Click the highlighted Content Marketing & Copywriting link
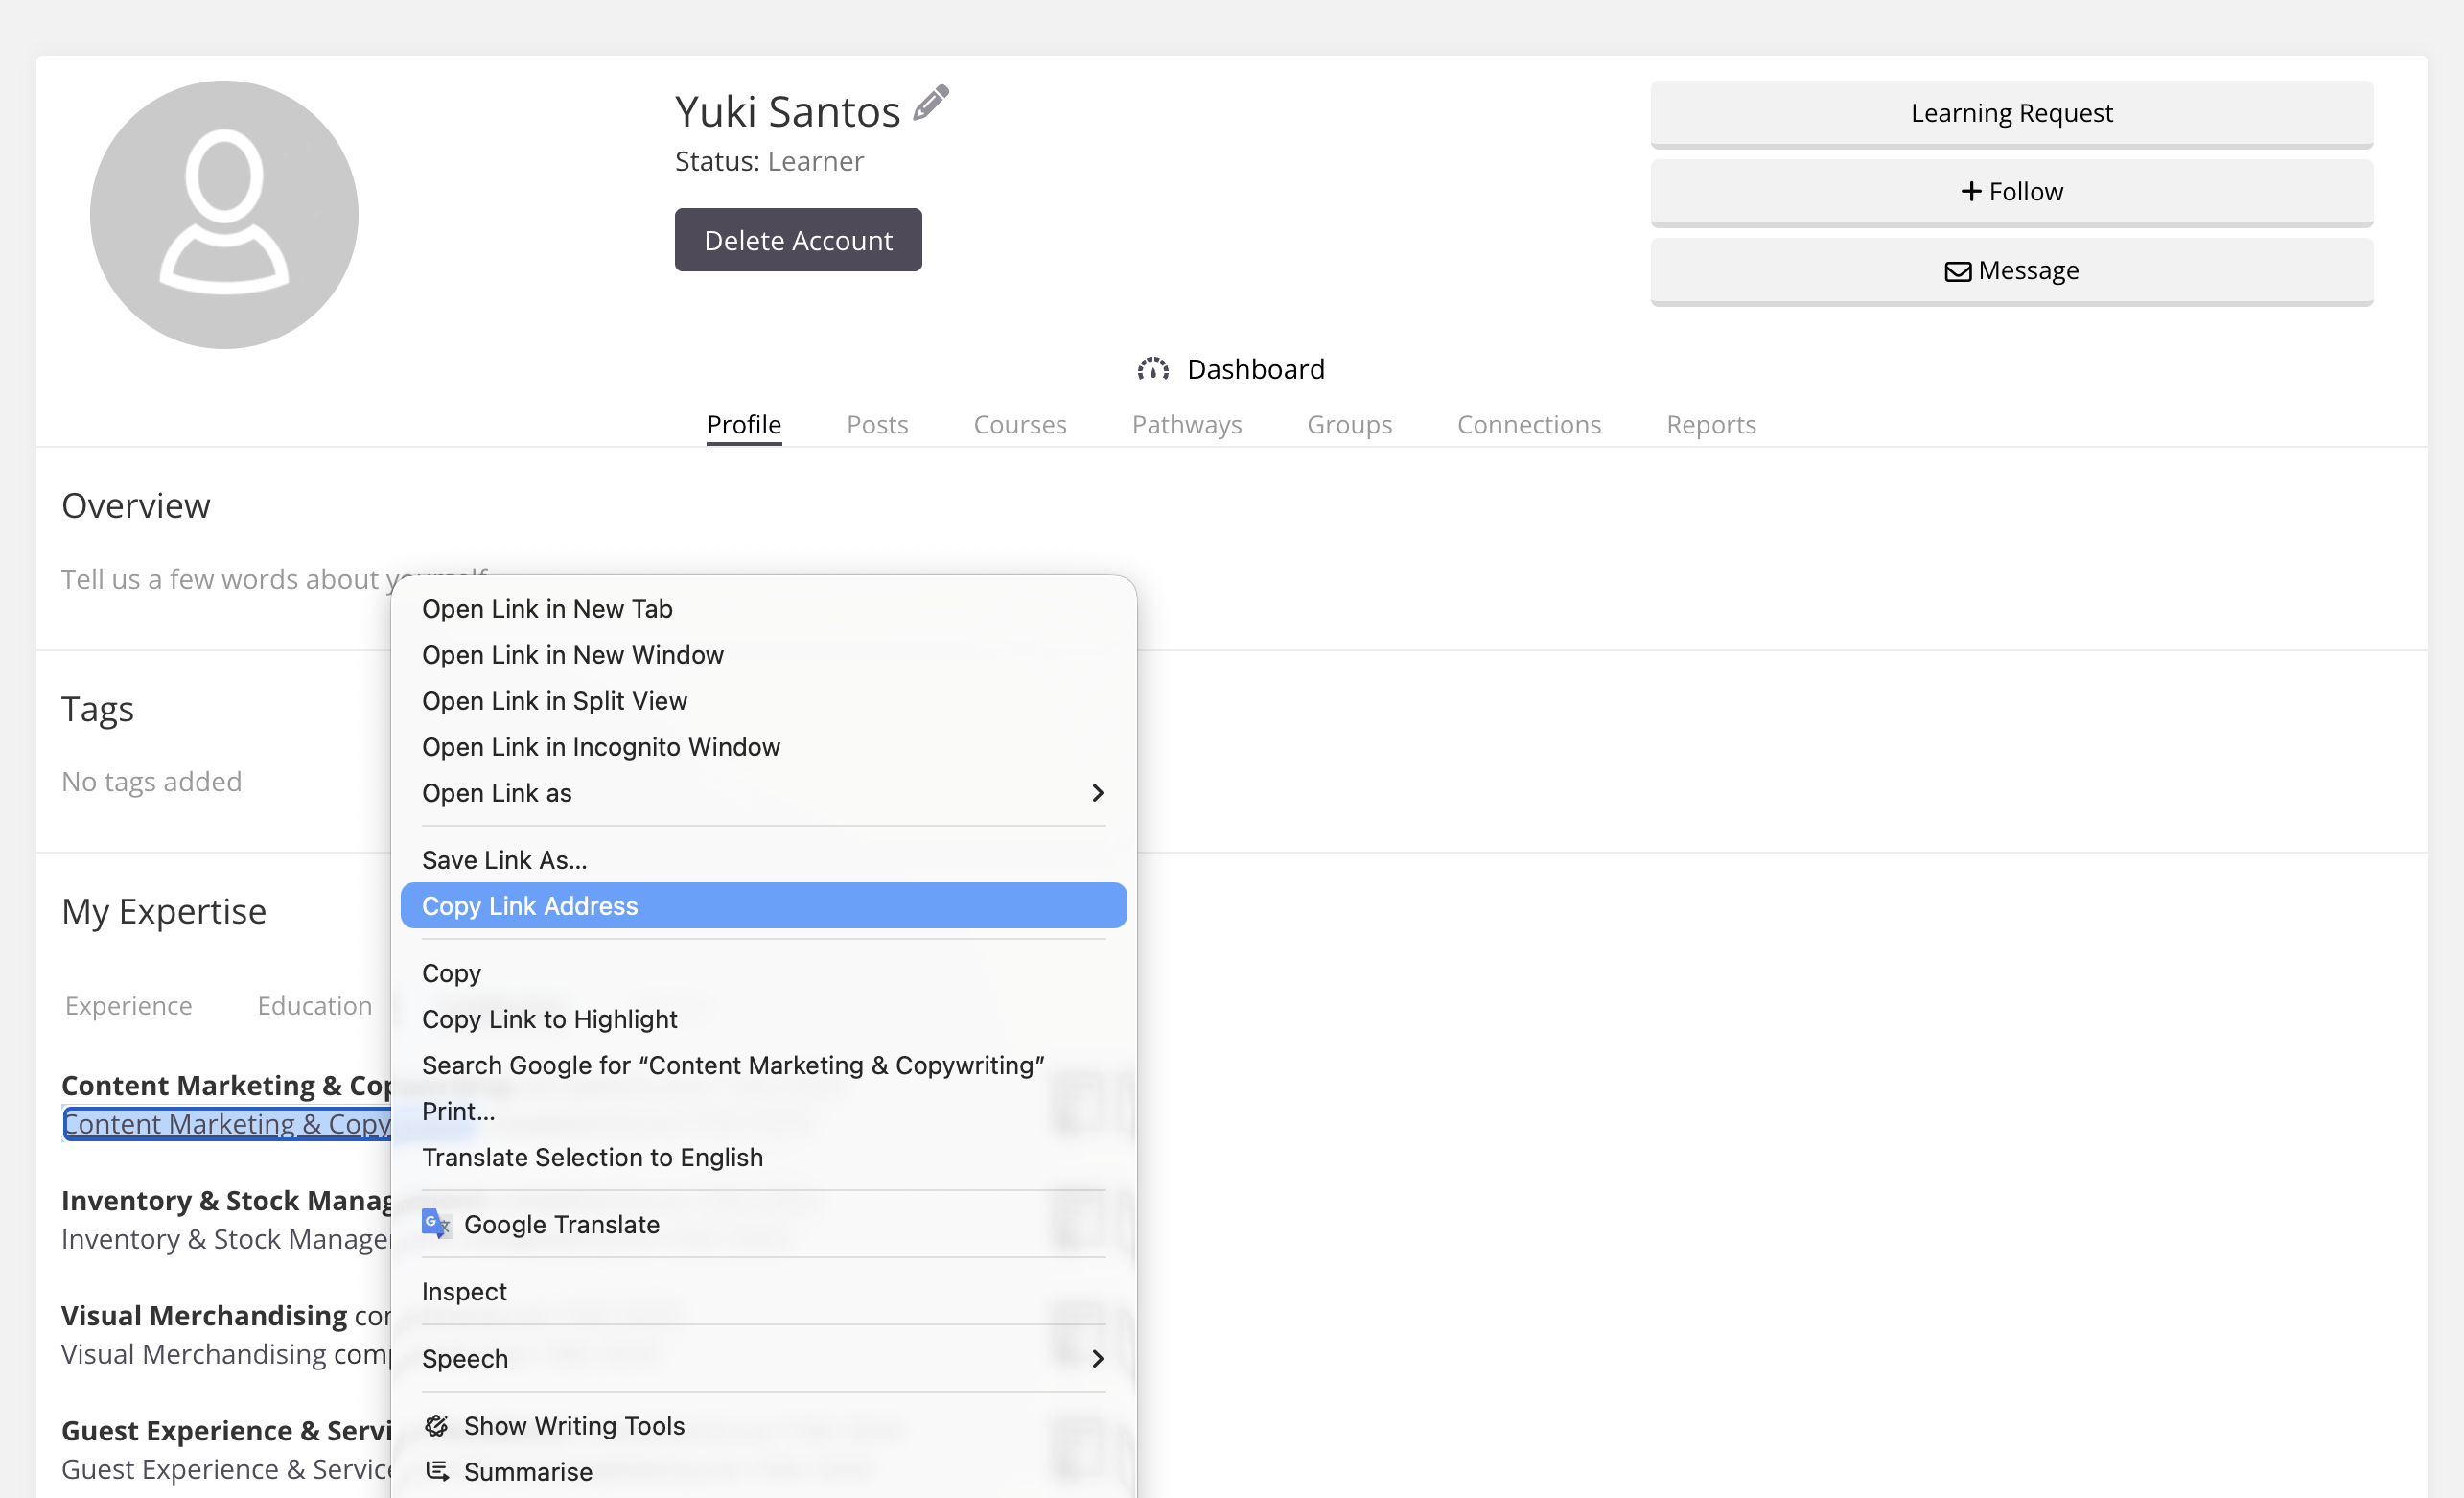 pyautogui.click(x=227, y=1124)
